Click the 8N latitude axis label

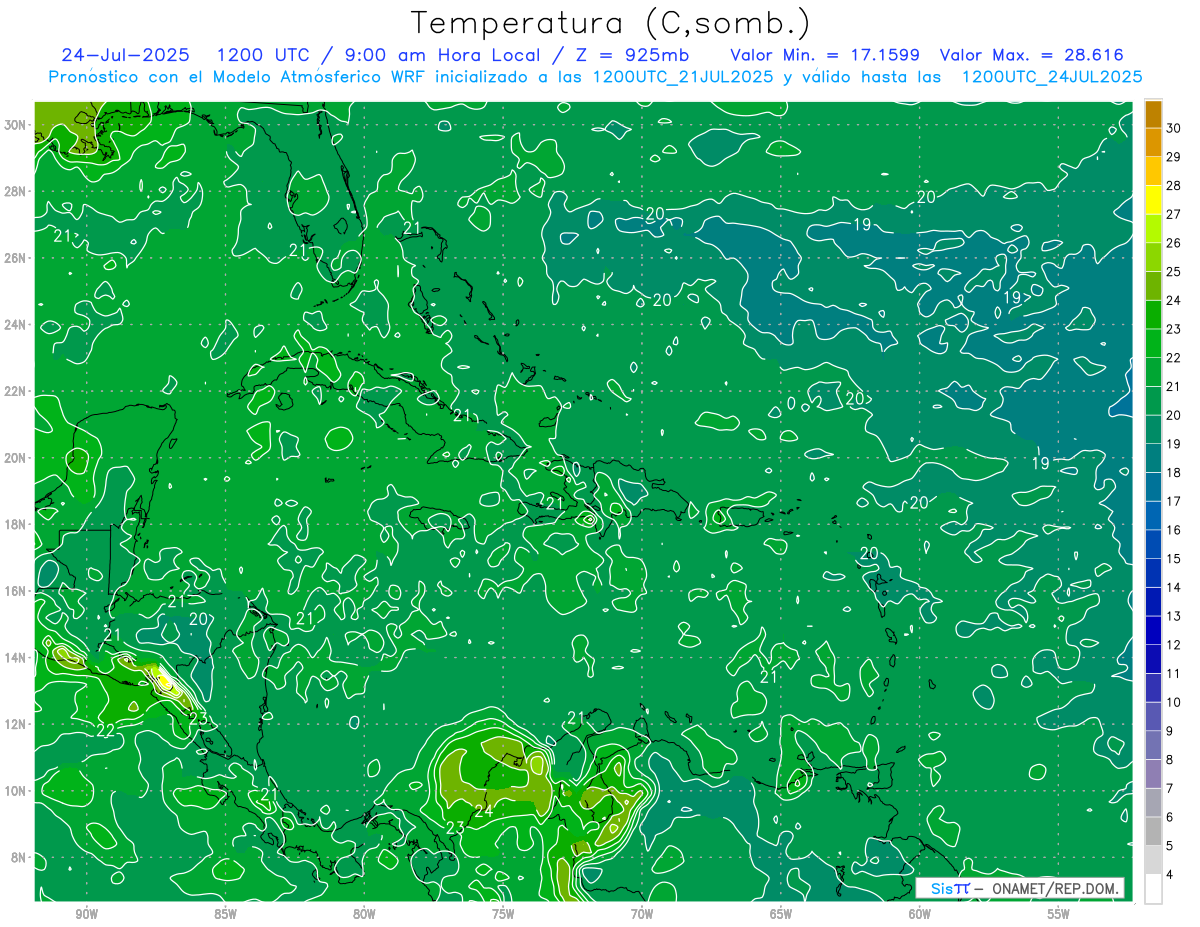pos(20,857)
